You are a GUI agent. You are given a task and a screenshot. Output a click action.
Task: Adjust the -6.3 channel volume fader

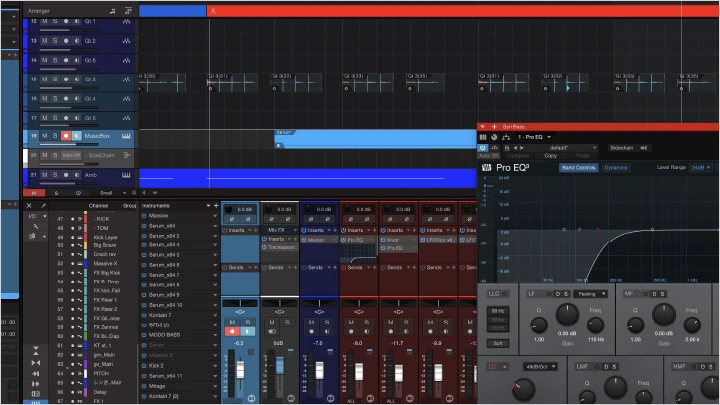(x=240, y=369)
